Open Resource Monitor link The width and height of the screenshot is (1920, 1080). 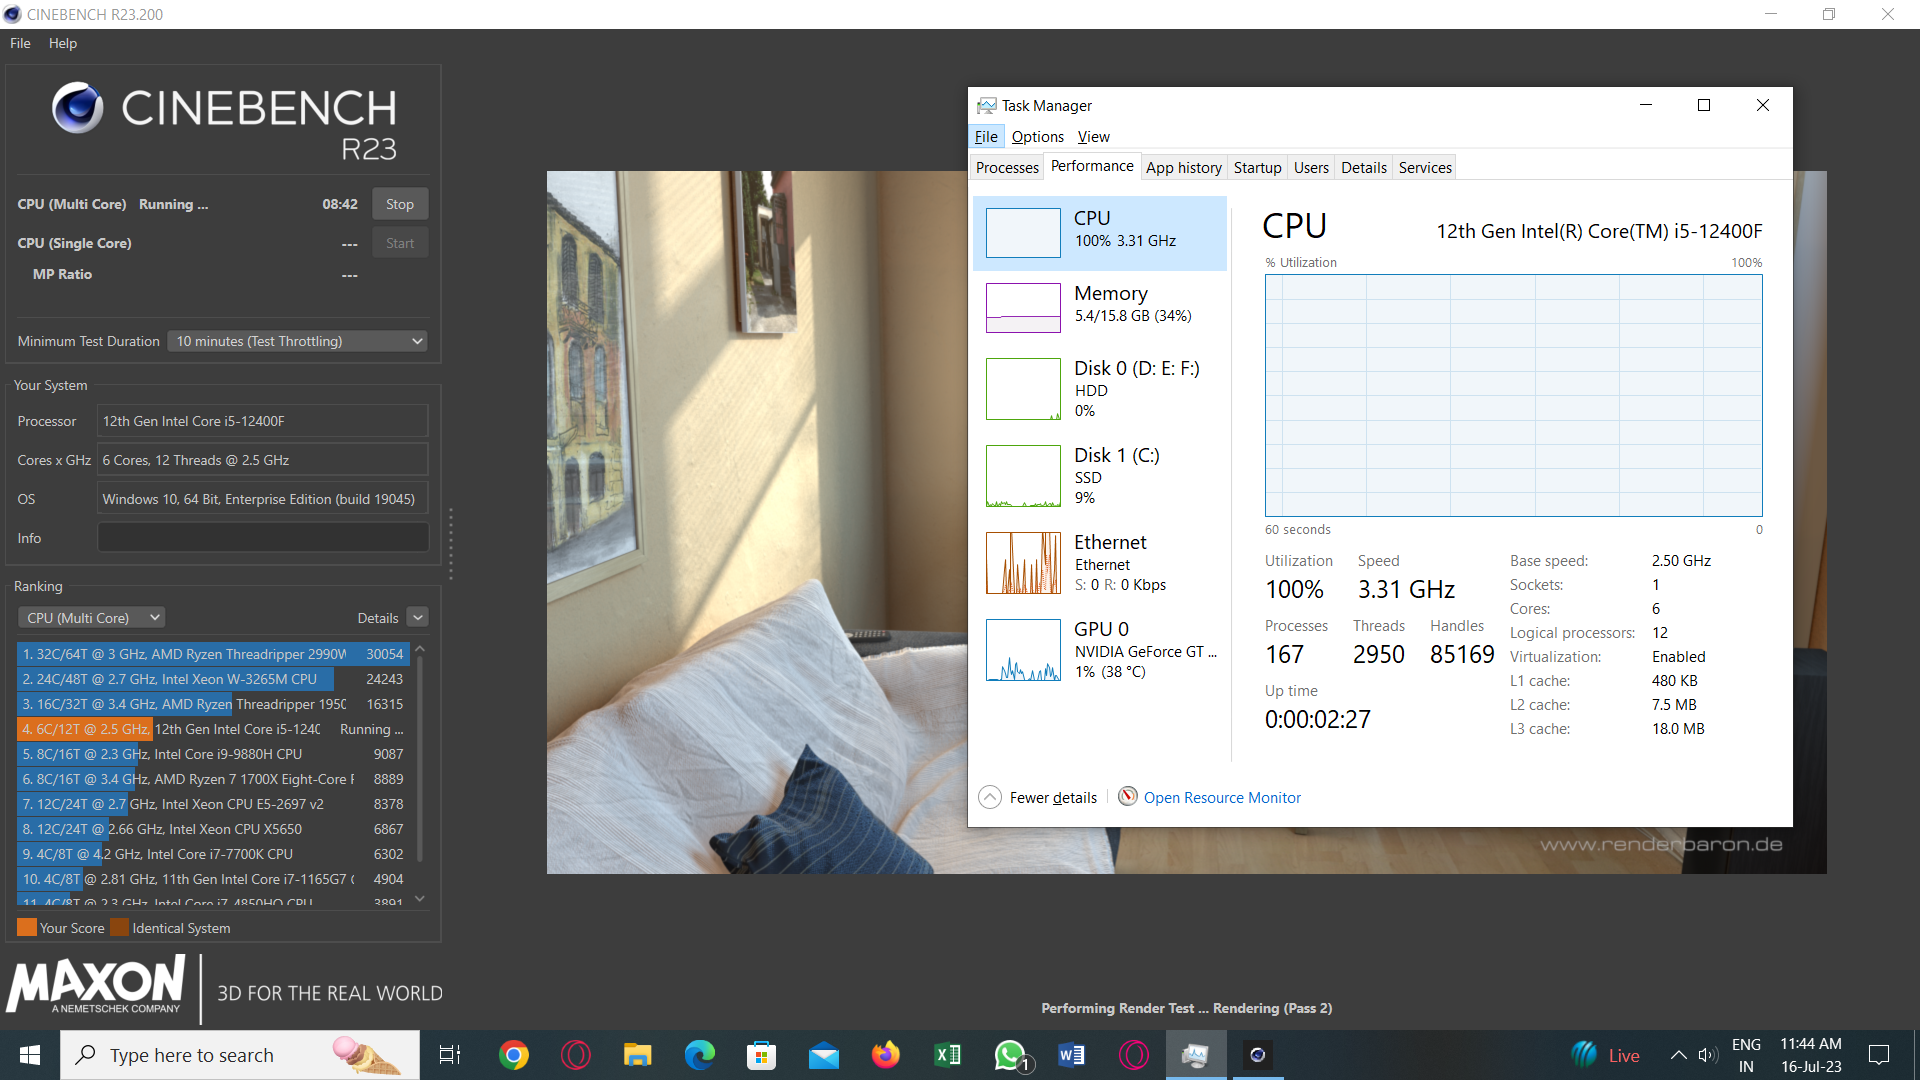tap(1222, 798)
